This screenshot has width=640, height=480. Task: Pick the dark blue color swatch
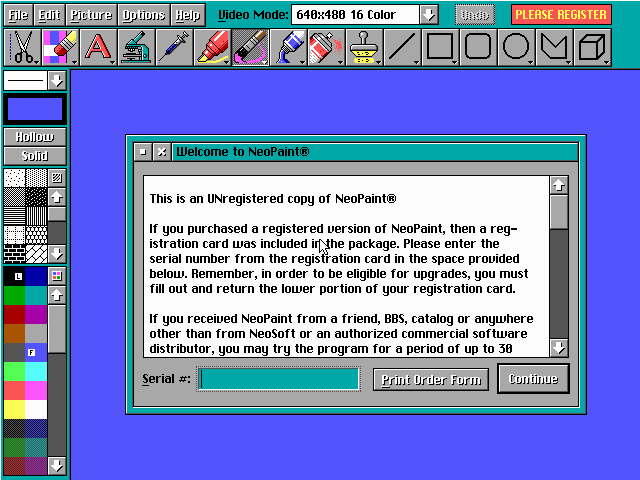click(x=36, y=276)
